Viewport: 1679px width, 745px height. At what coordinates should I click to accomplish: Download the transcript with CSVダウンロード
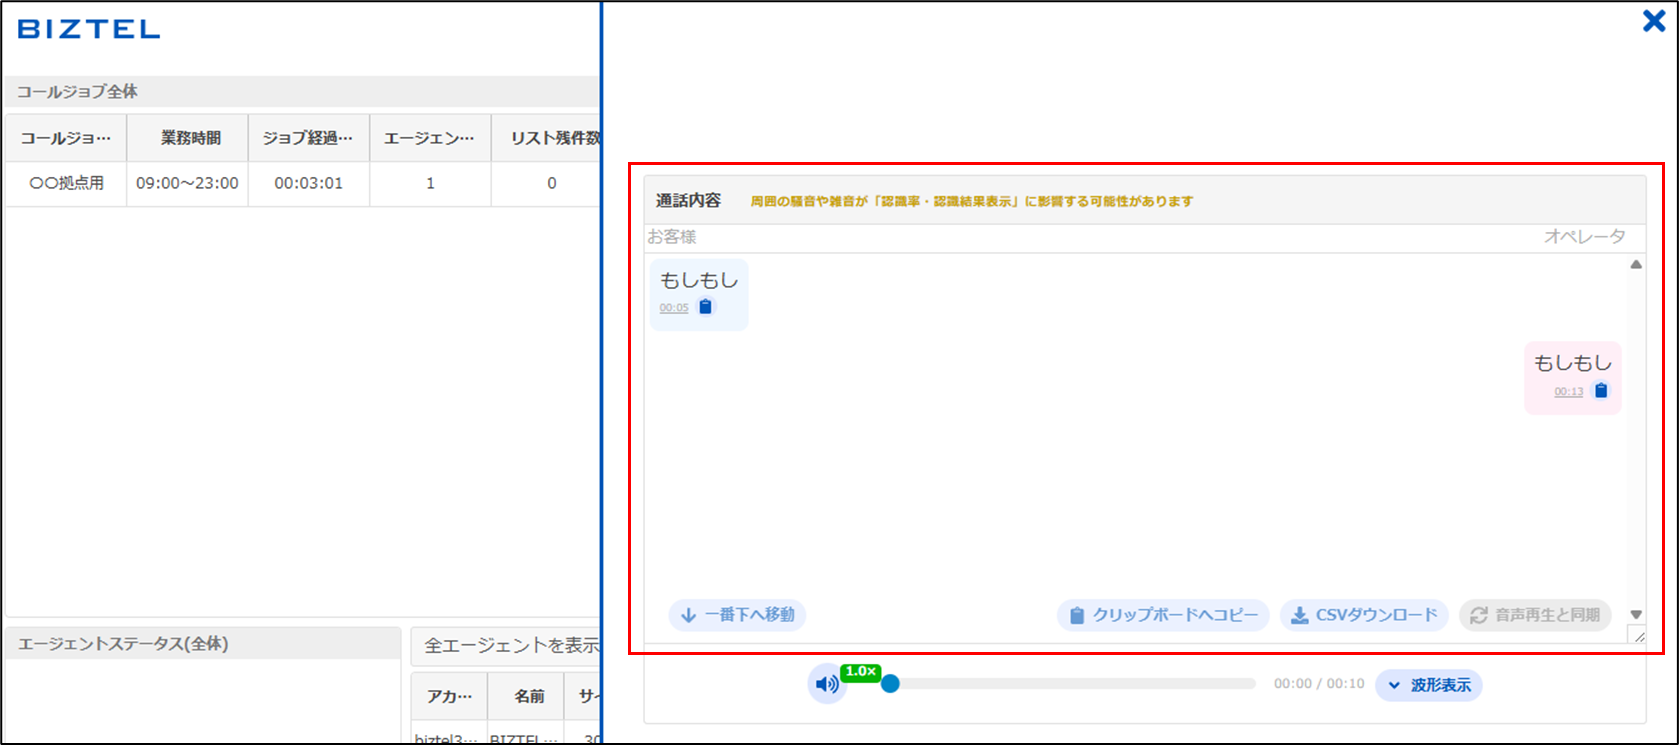(1364, 615)
